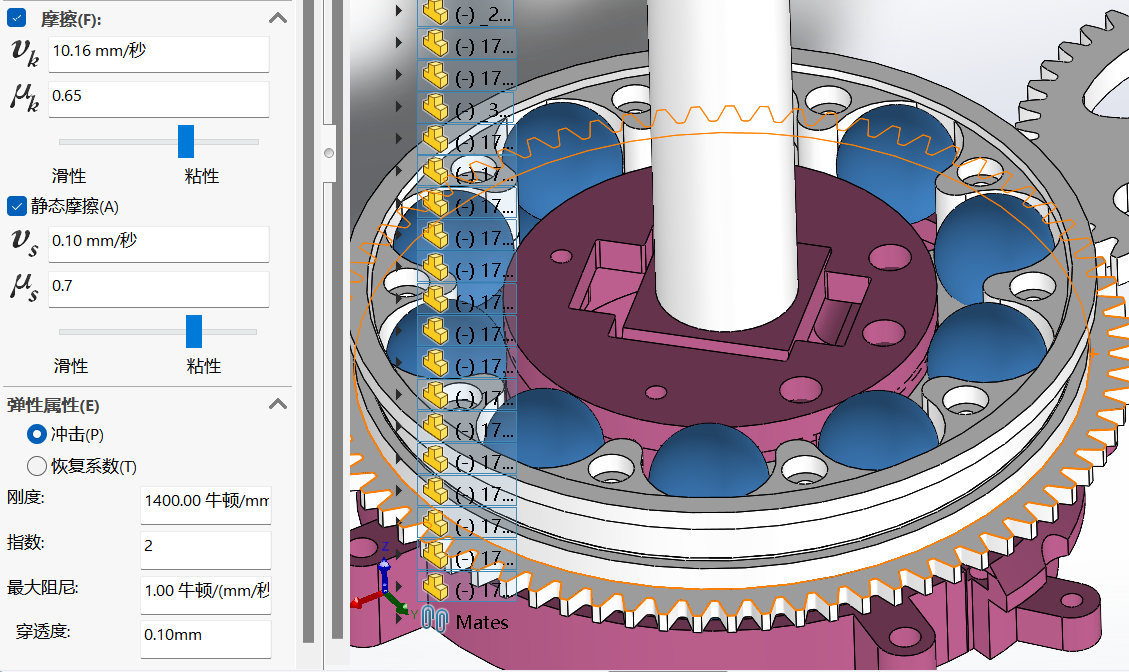Click the dynamic friction slider handle under 0.65

click(x=186, y=141)
